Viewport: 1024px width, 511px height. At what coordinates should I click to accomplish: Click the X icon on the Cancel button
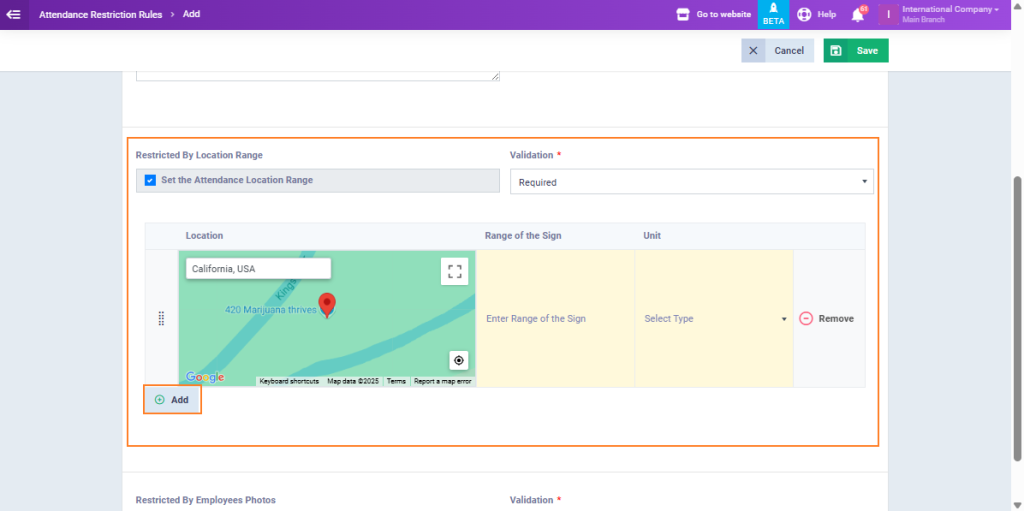(x=753, y=50)
